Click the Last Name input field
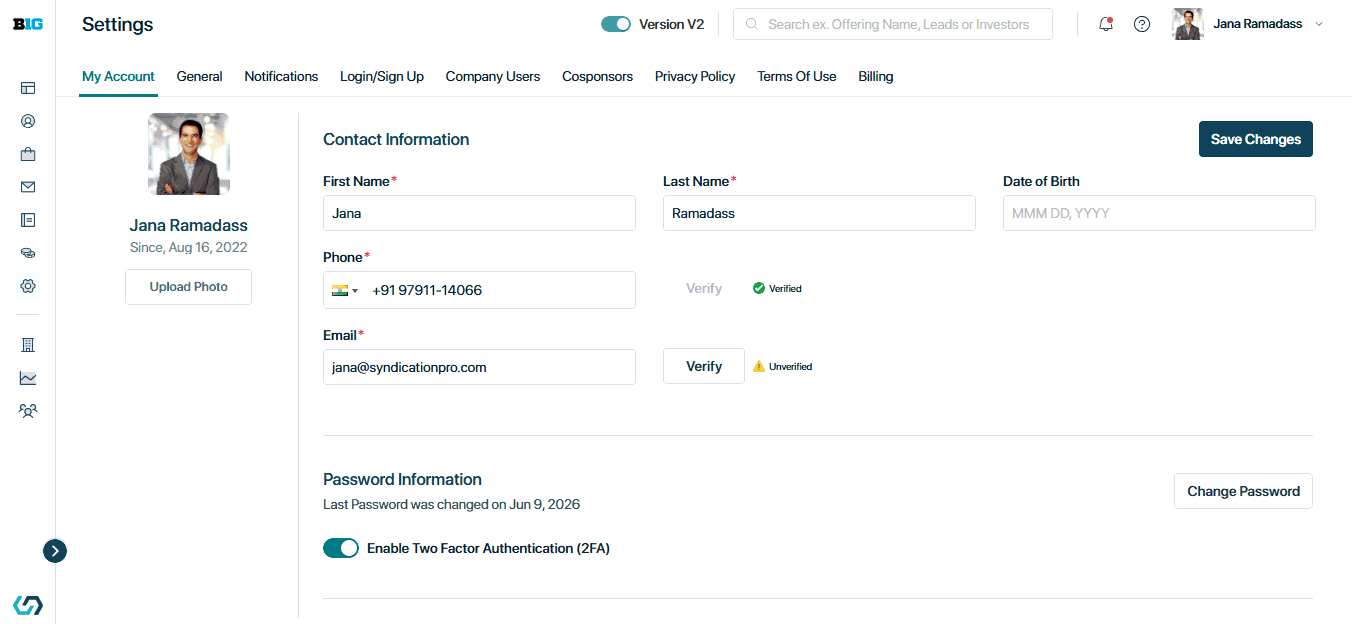 (x=819, y=213)
